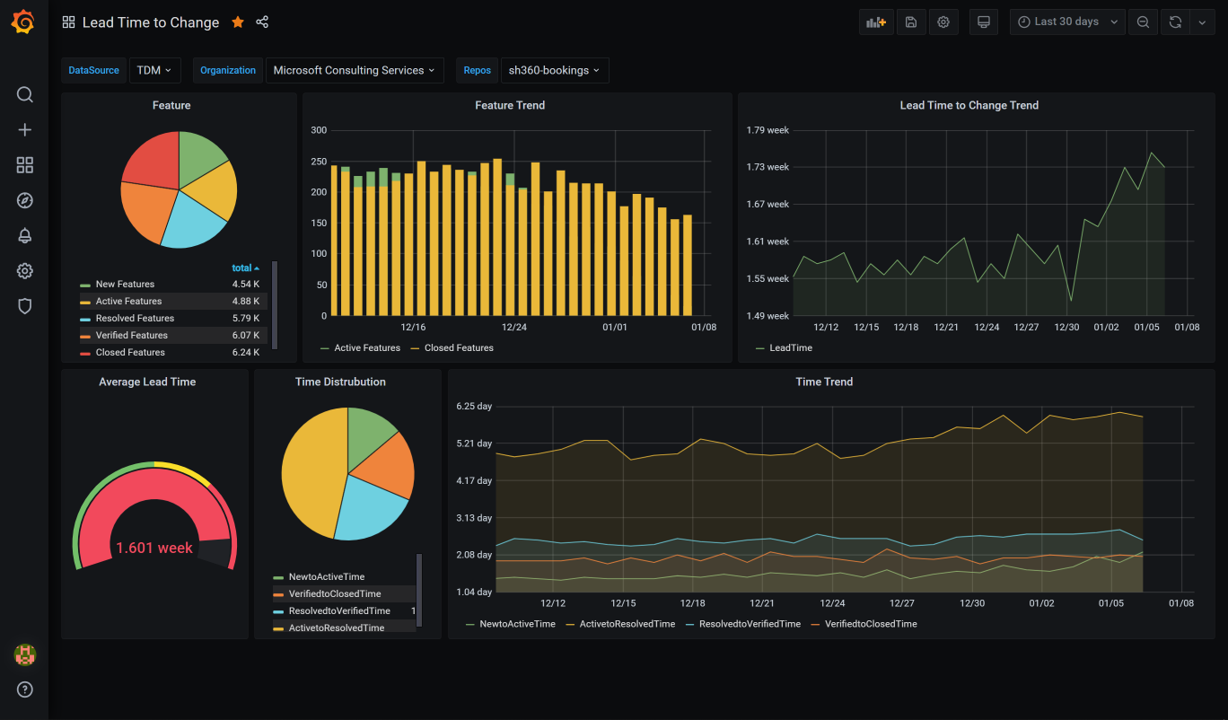Open the Alerting bell icon
The height and width of the screenshot is (720, 1228).
point(25,236)
